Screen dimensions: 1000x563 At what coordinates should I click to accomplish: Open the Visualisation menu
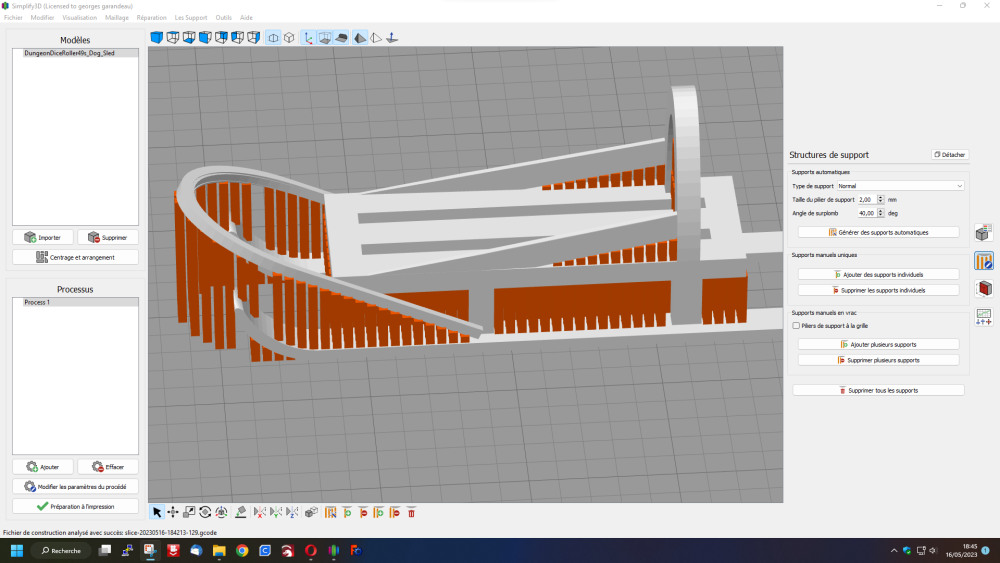pyautogui.click(x=80, y=18)
